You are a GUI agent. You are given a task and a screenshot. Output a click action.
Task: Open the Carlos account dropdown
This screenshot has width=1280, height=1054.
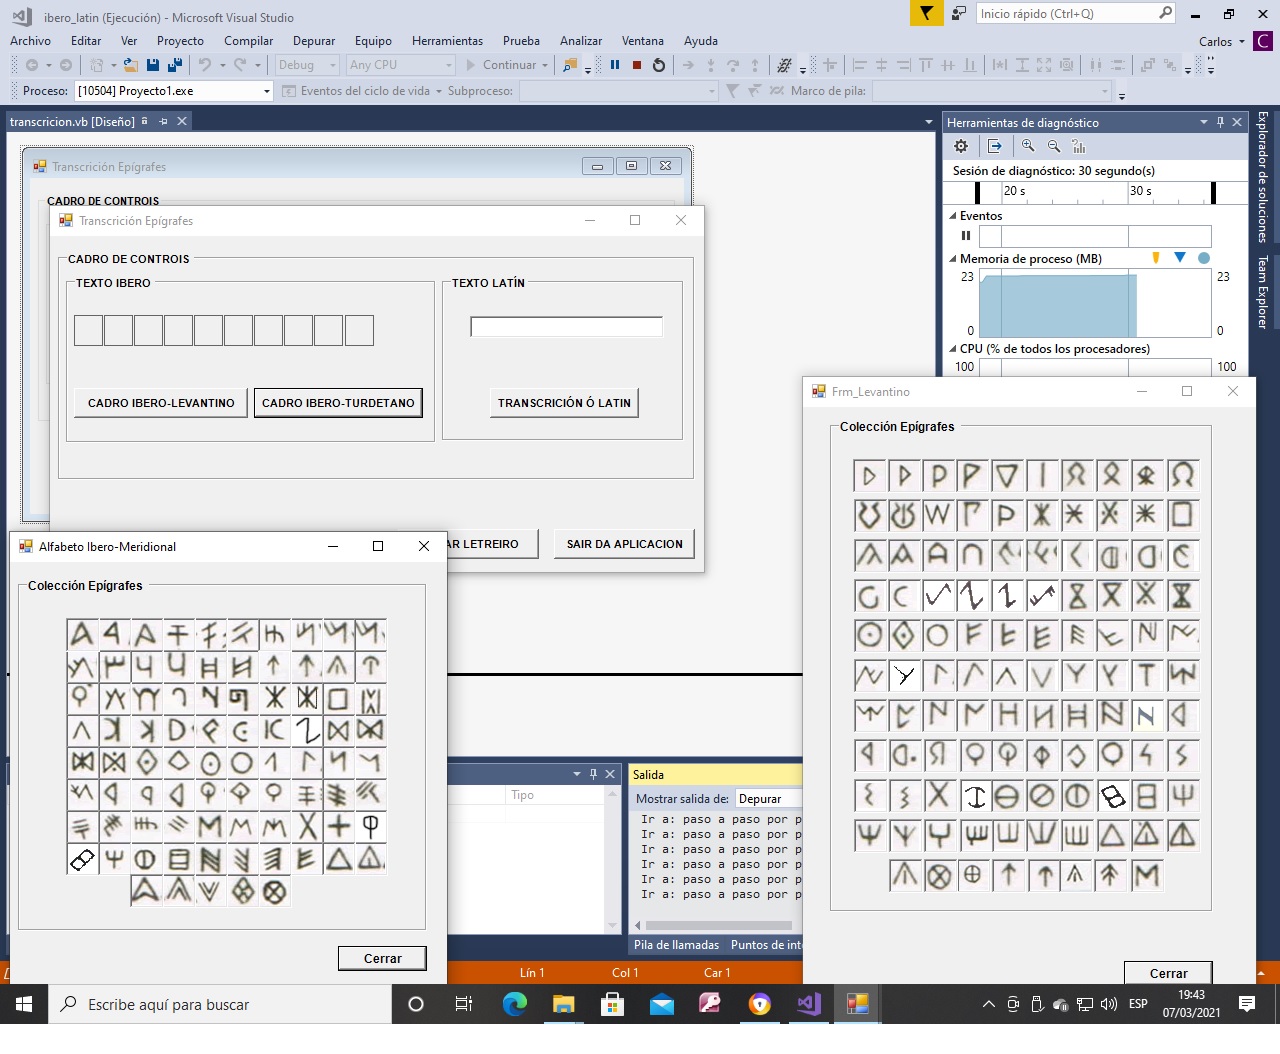[x=1221, y=41]
